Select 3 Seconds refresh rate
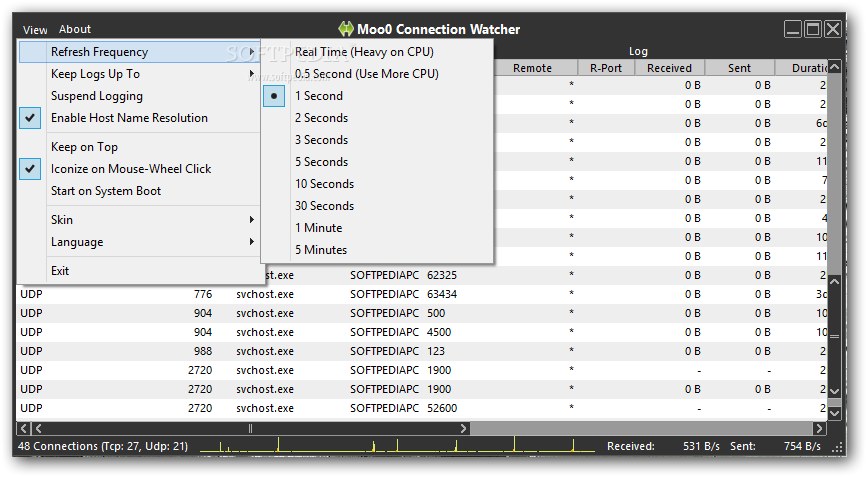Image resolution: width=867 pixels, height=477 pixels. 377,140
